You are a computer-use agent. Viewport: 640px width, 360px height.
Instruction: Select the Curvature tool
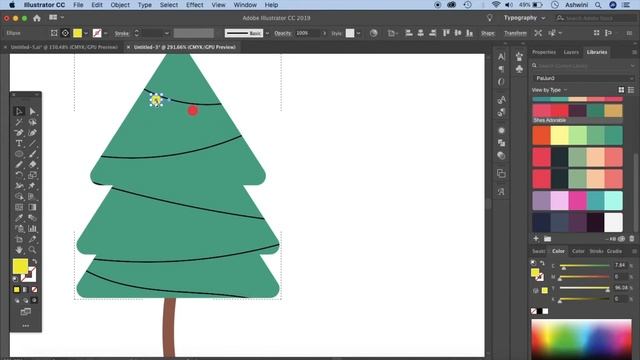coord(33,133)
